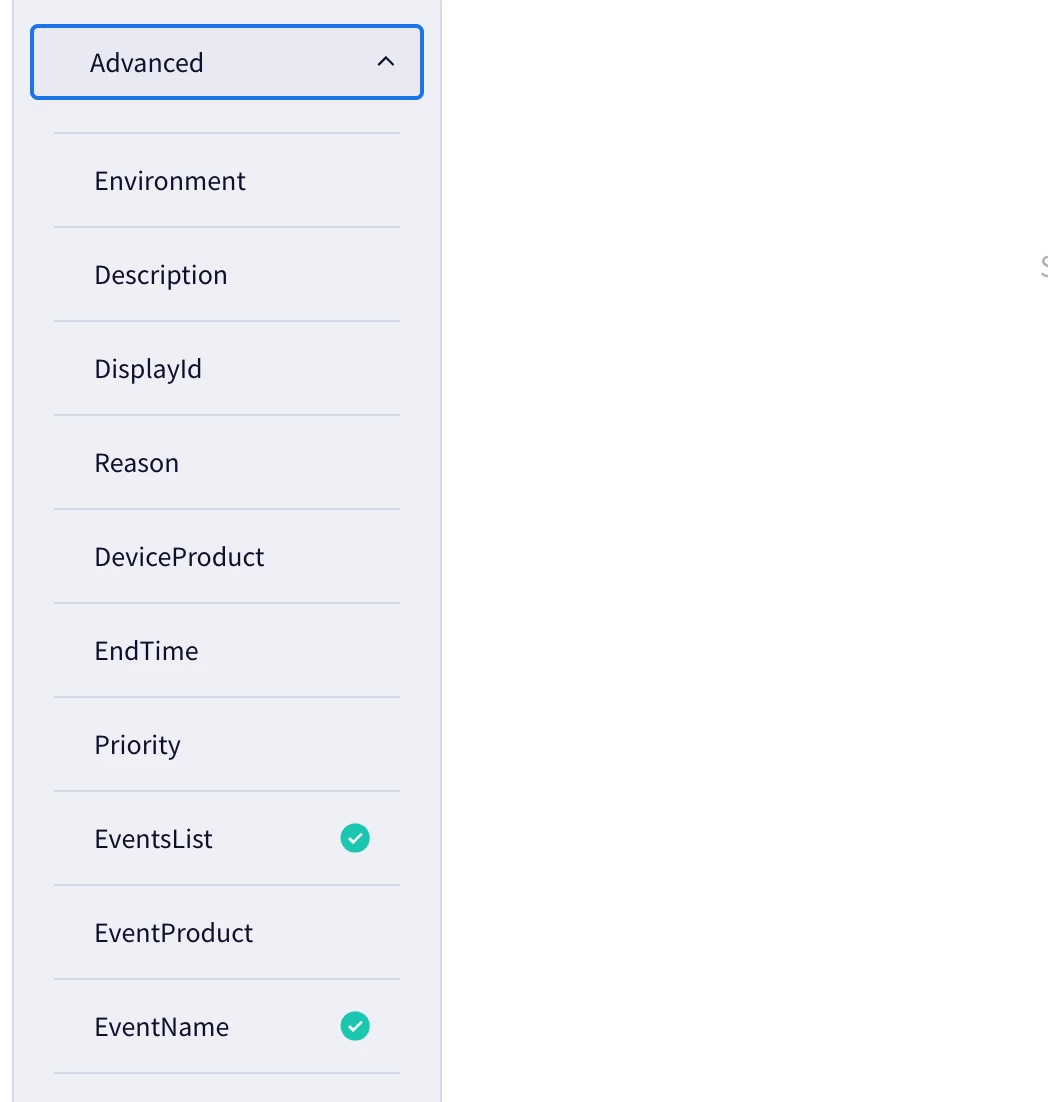1048x1102 pixels.
Task: Open the DeviceProduct entry
Action: 226,557
